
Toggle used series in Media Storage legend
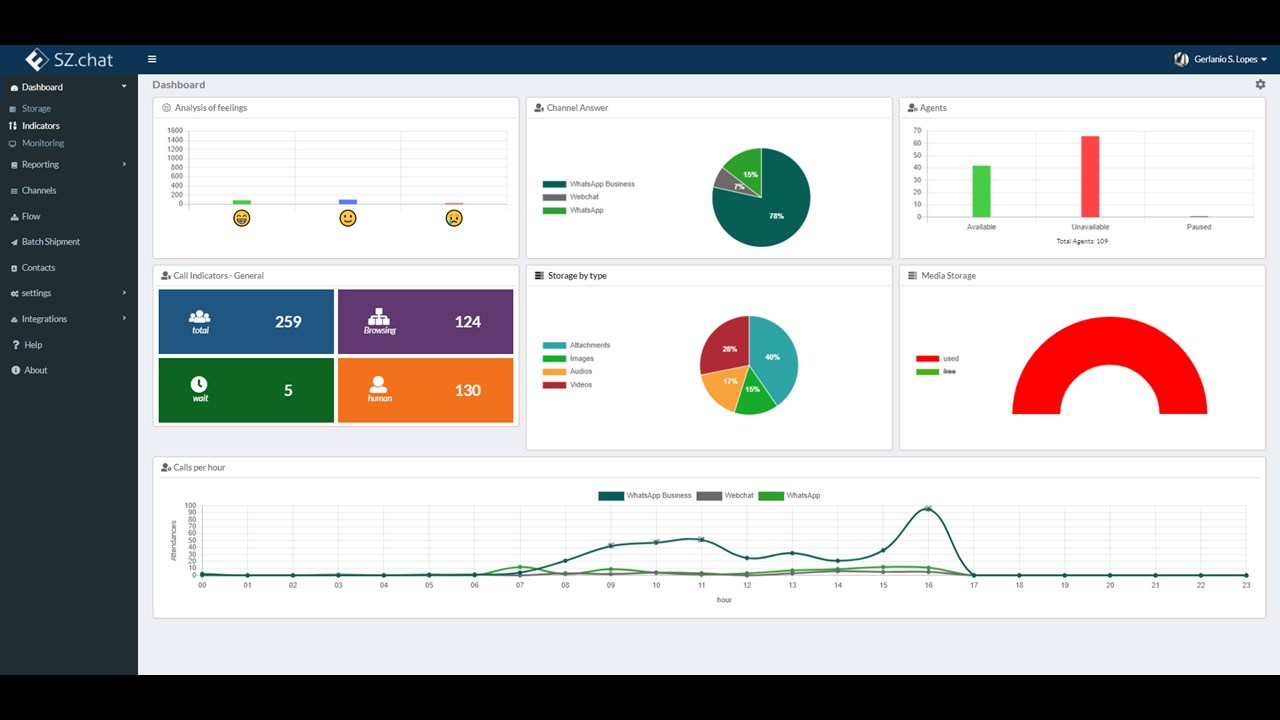(x=938, y=358)
